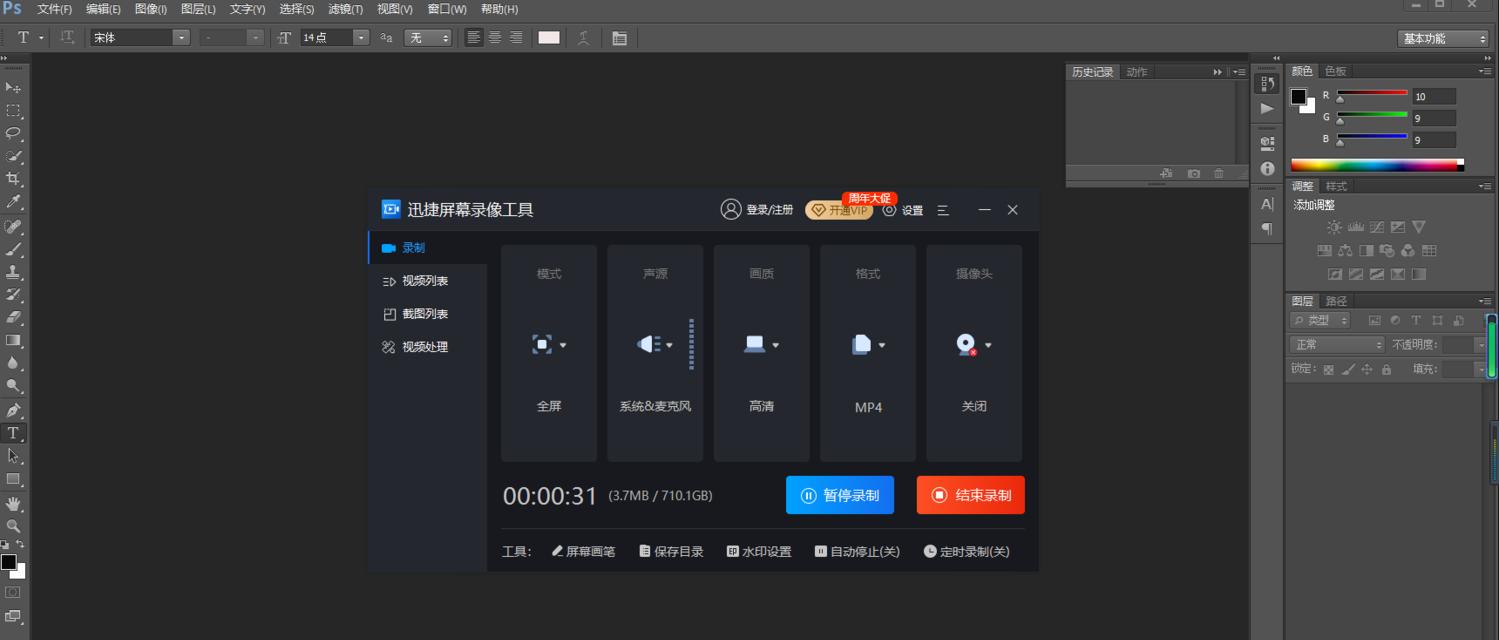The image size is (1499, 640).
Task: Open the workspace dropdown 基本功能
Action: click(1443, 38)
